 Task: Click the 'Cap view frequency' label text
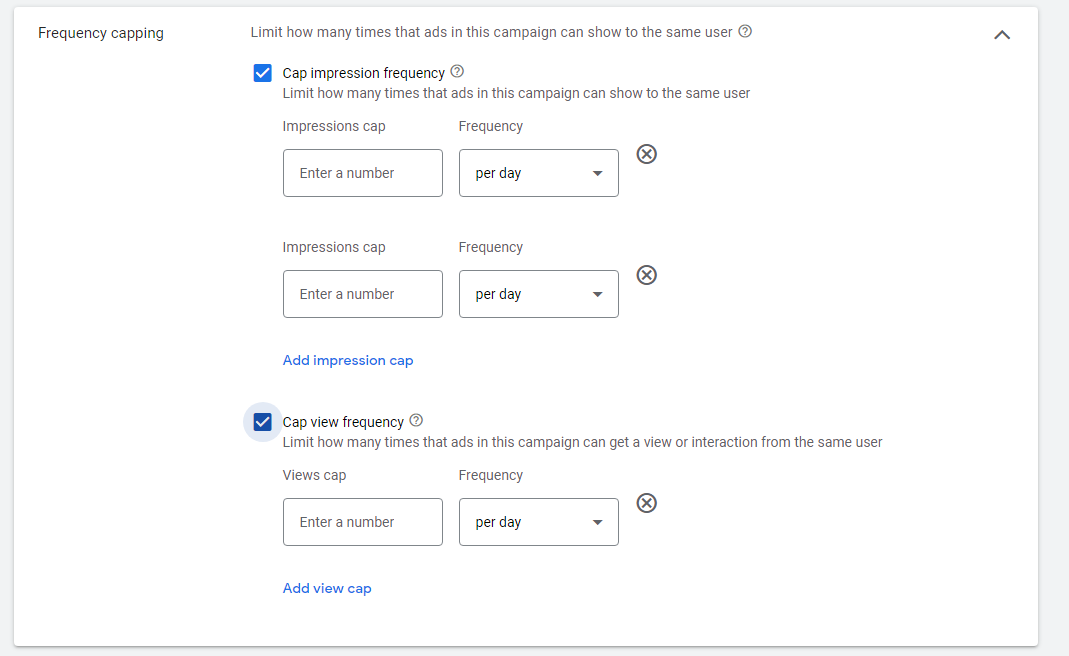(343, 422)
